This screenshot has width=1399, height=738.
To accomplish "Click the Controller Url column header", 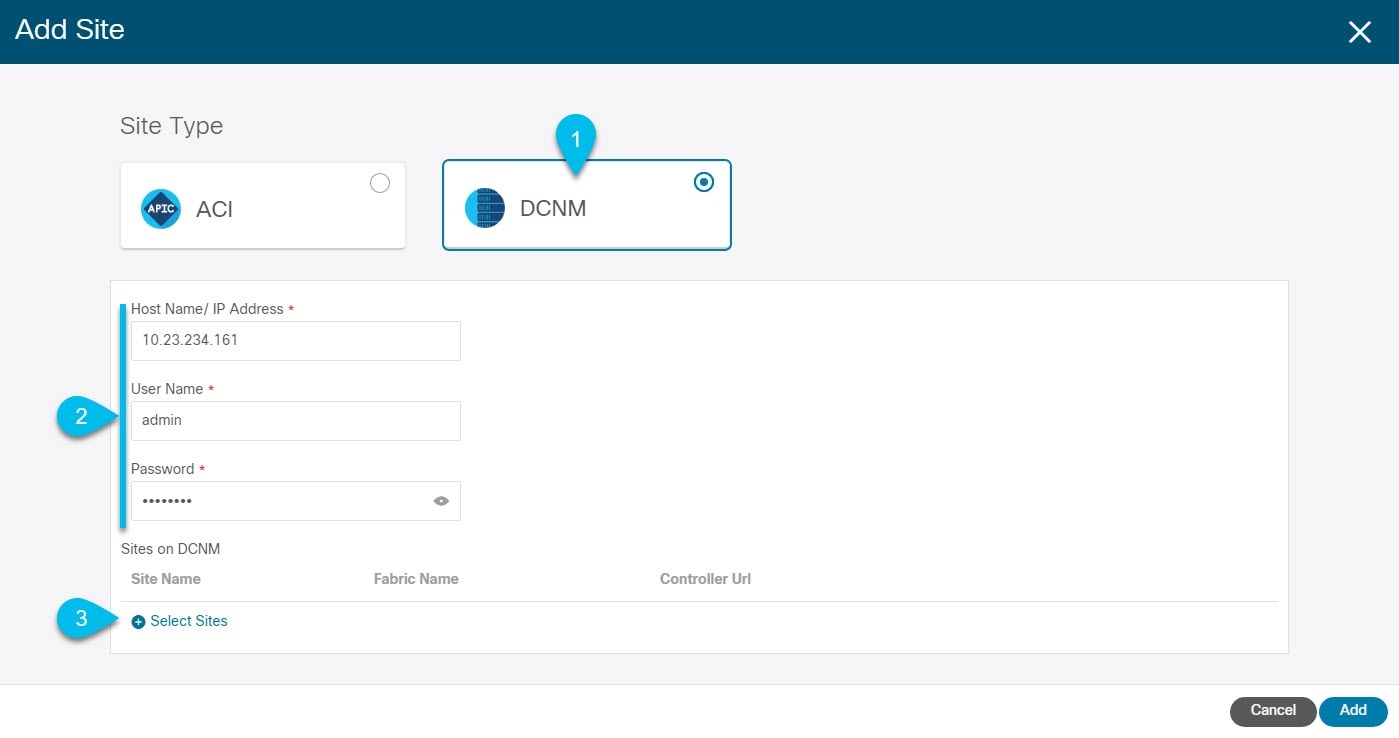I will point(705,579).
